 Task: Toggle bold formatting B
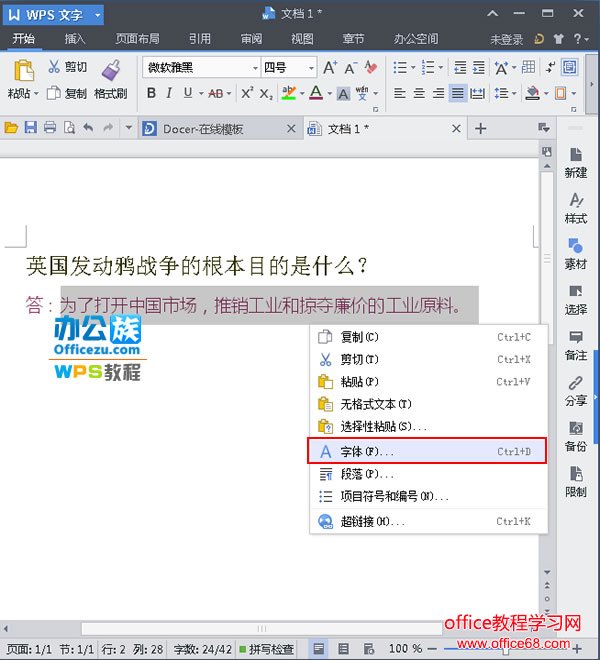tap(151, 93)
